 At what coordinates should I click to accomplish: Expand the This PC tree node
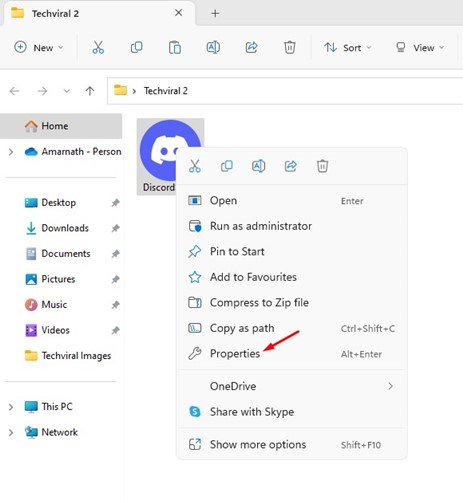point(11,407)
